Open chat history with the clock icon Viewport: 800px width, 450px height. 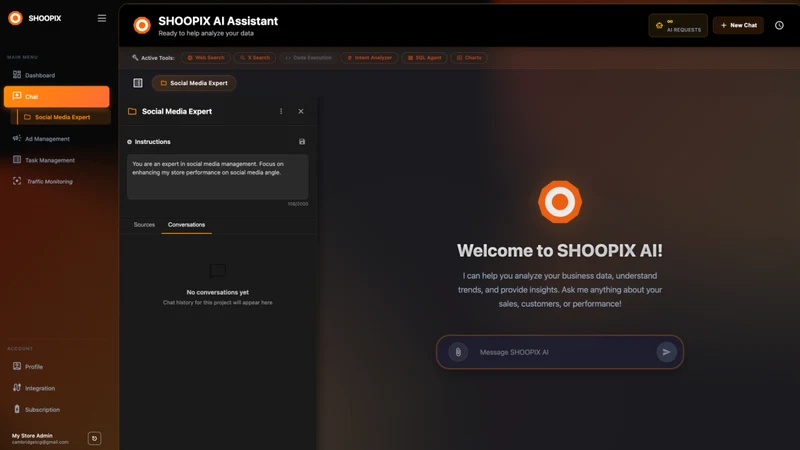click(779, 25)
